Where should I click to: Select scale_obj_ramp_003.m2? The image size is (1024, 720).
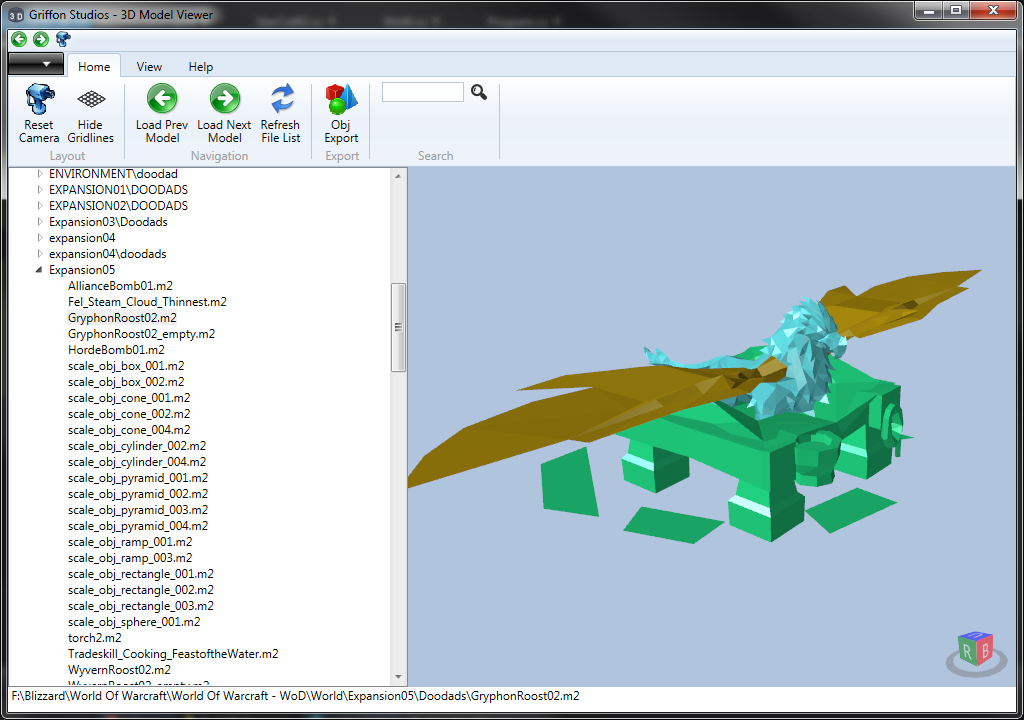pyautogui.click(x=130, y=558)
